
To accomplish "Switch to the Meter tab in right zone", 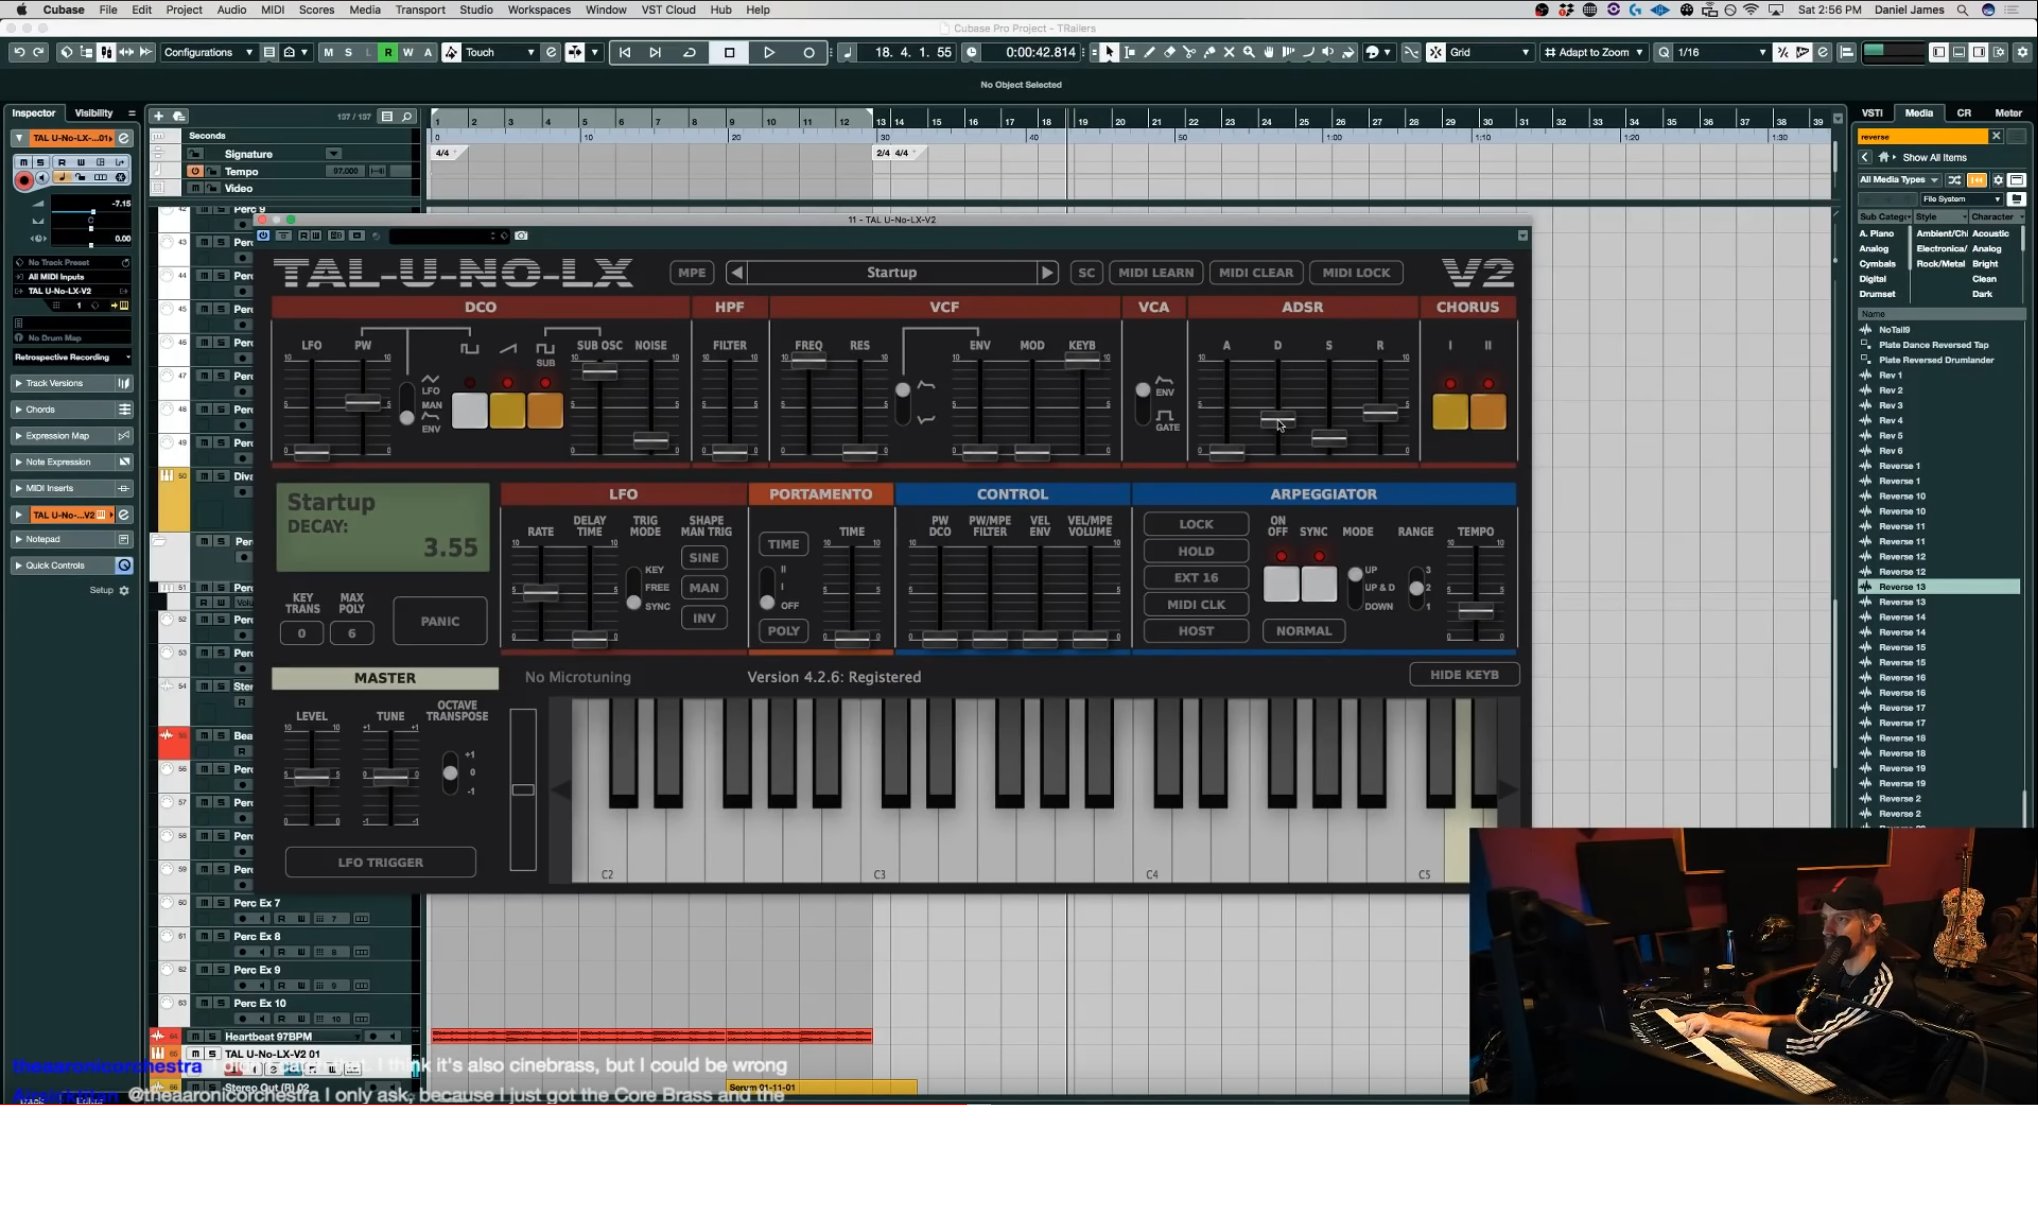I will 2008,113.
